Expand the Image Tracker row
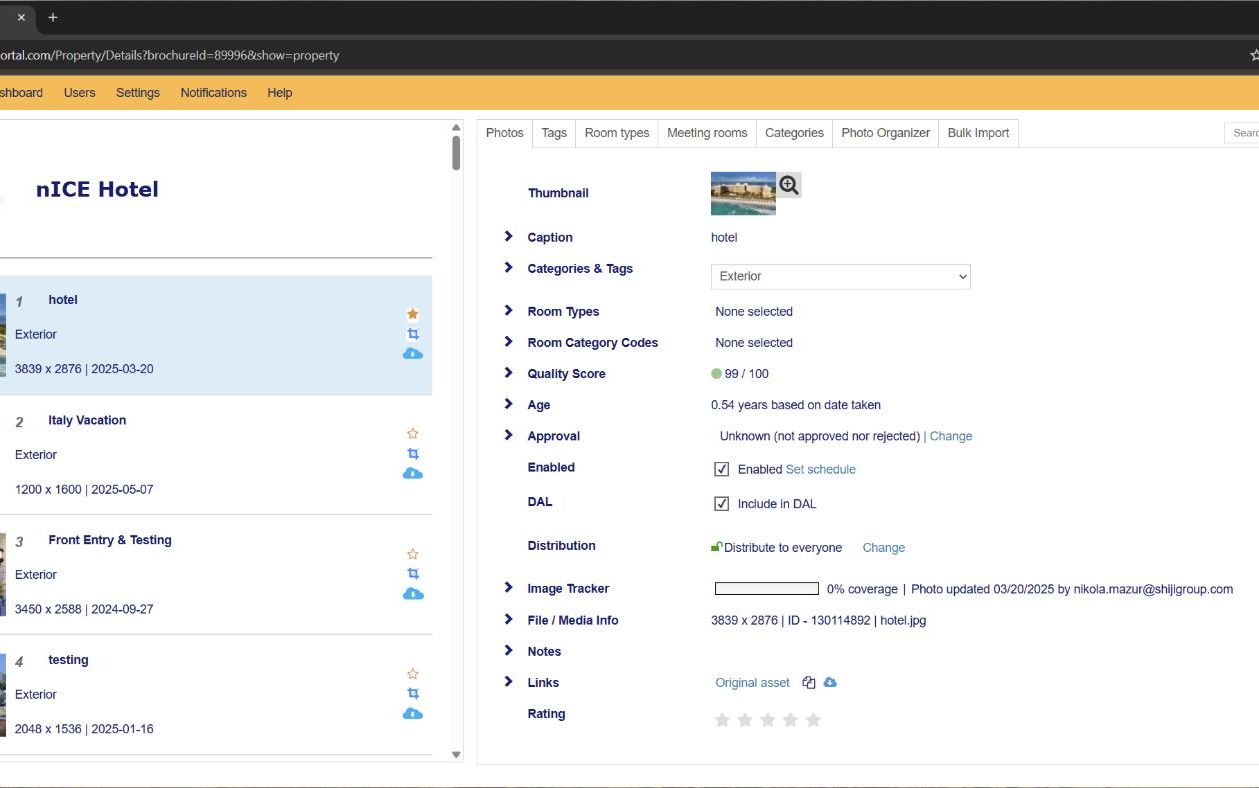 tap(509, 588)
